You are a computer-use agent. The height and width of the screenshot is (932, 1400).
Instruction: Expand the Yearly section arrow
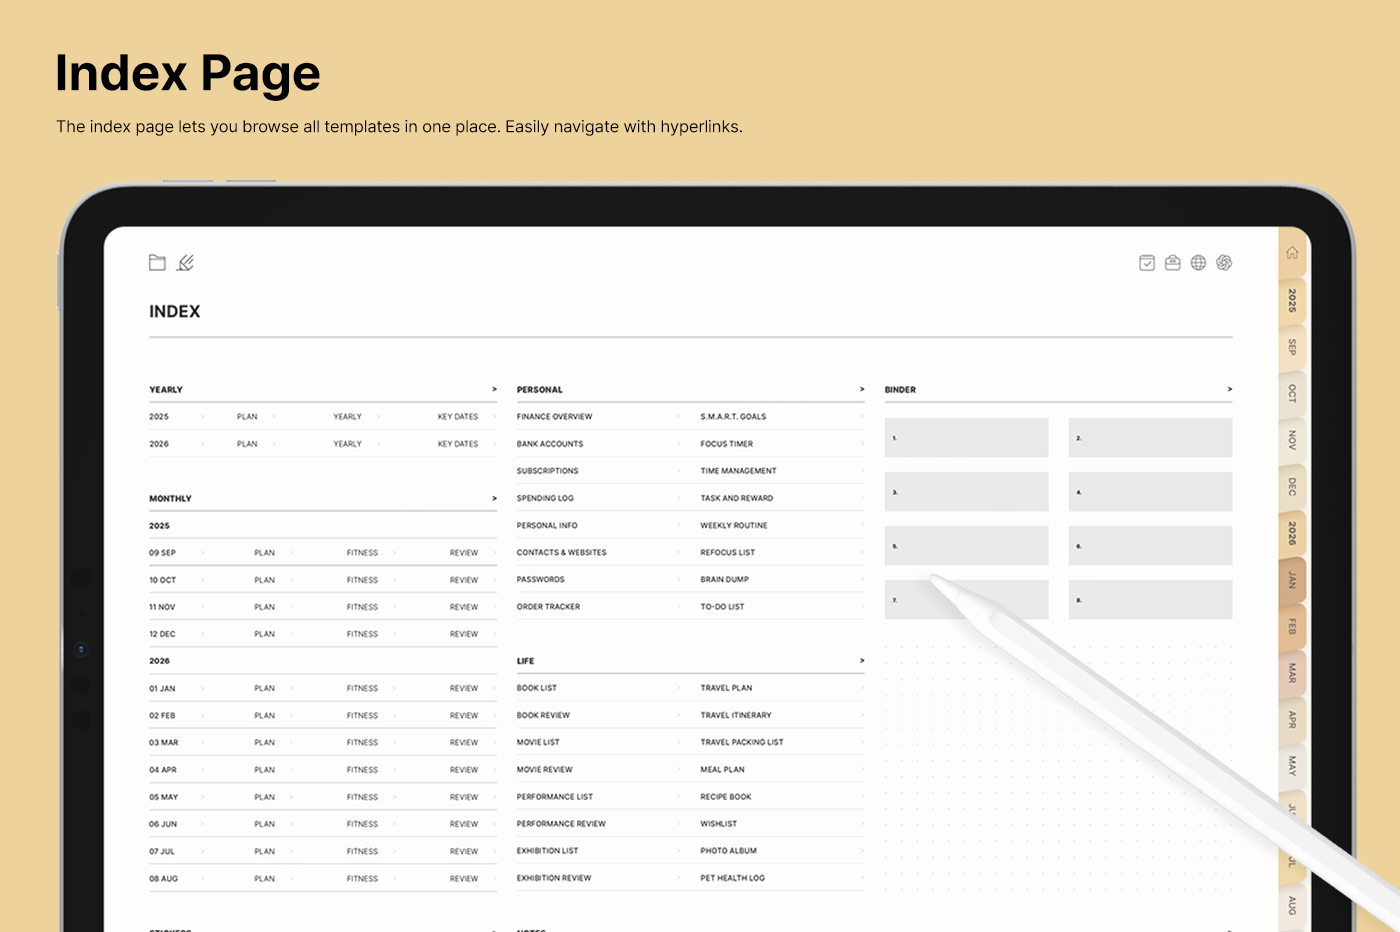coord(494,390)
